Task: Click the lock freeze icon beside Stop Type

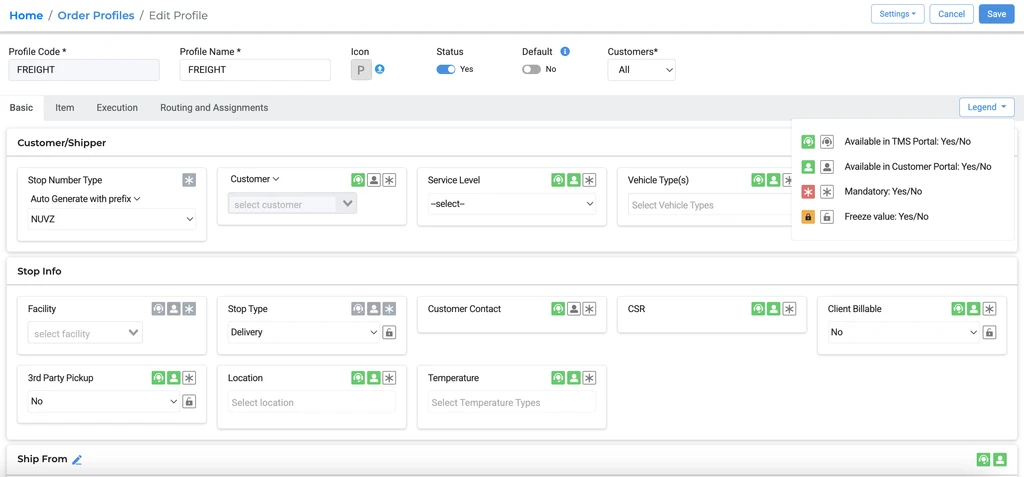Action: [389, 333]
